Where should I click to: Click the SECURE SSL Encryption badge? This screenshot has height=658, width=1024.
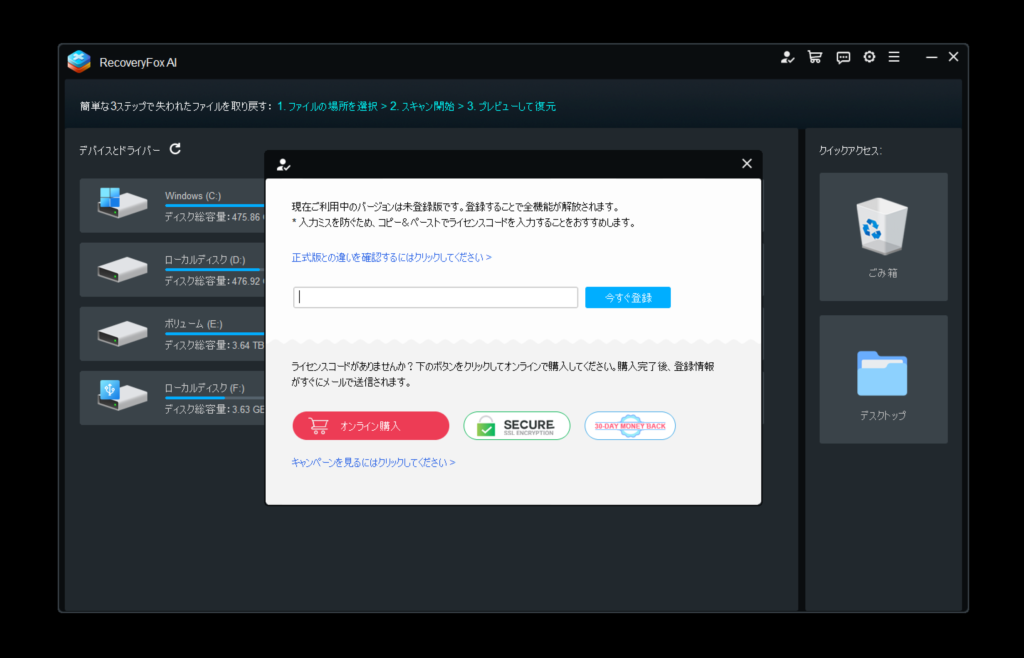pos(517,426)
